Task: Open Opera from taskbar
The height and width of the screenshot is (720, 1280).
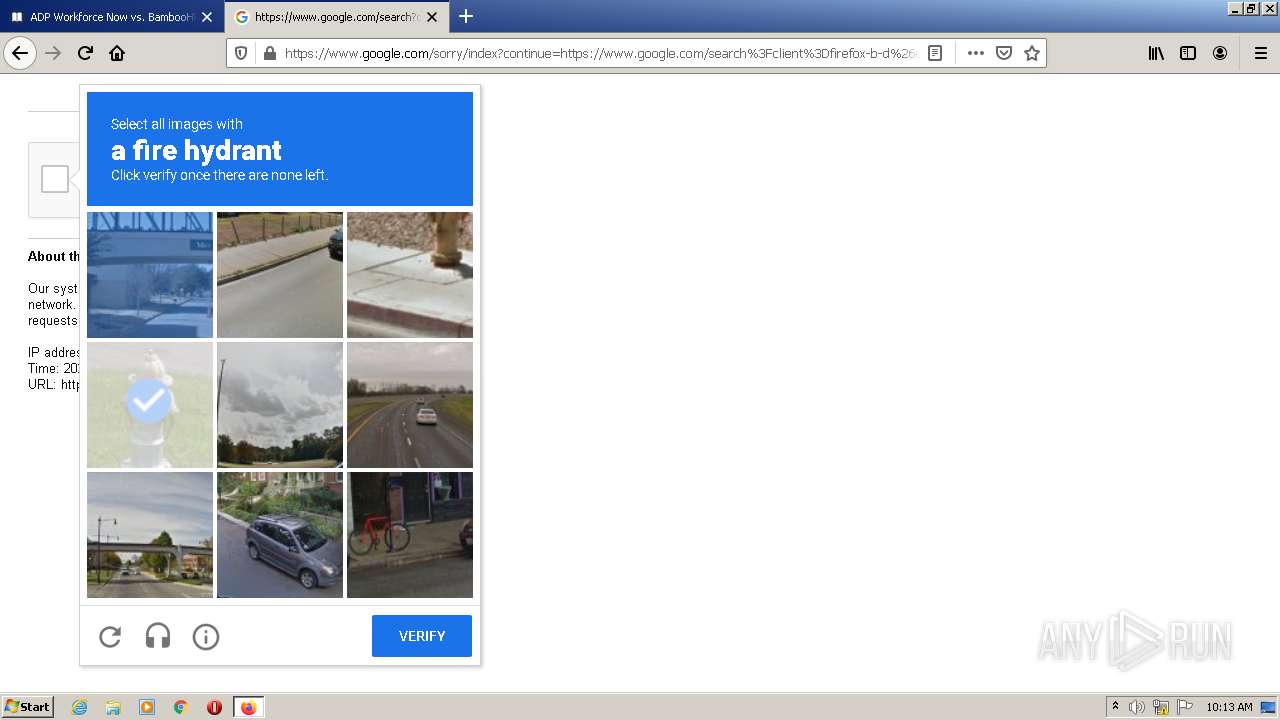Action: [x=214, y=707]
